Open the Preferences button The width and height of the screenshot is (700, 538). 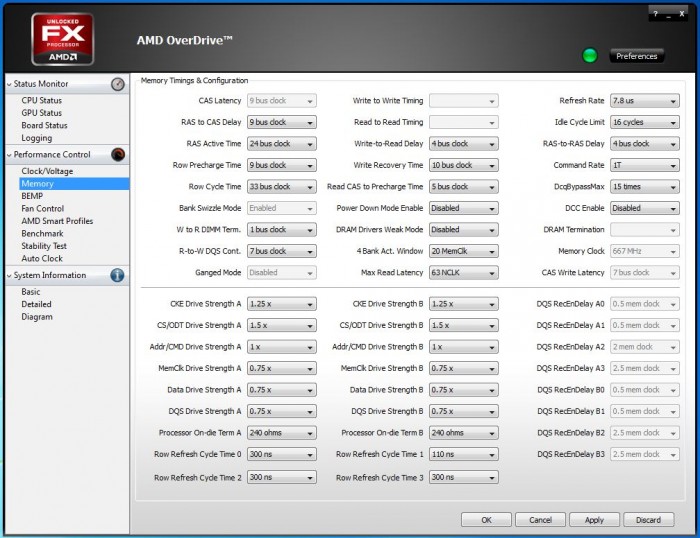click(x=637, y=56)
